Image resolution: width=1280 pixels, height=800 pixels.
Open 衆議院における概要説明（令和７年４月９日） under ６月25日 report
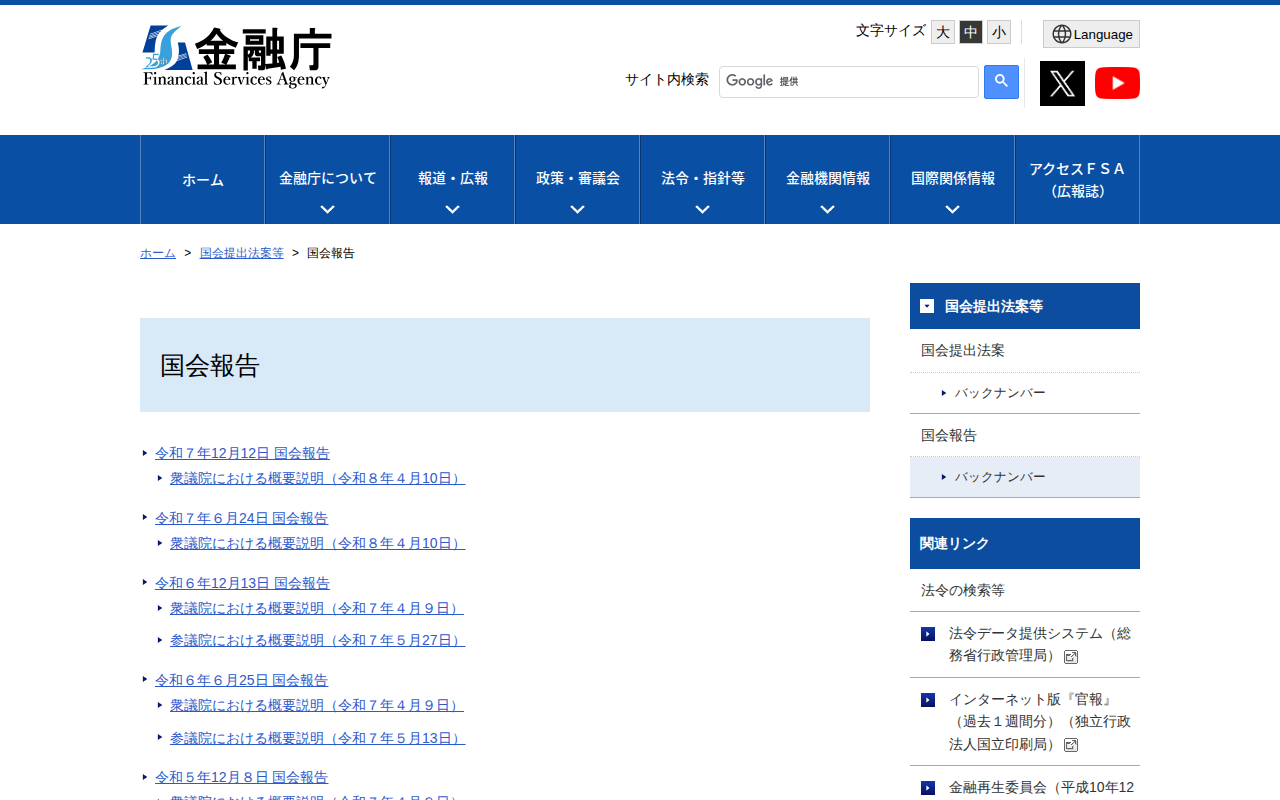(317, 705)
